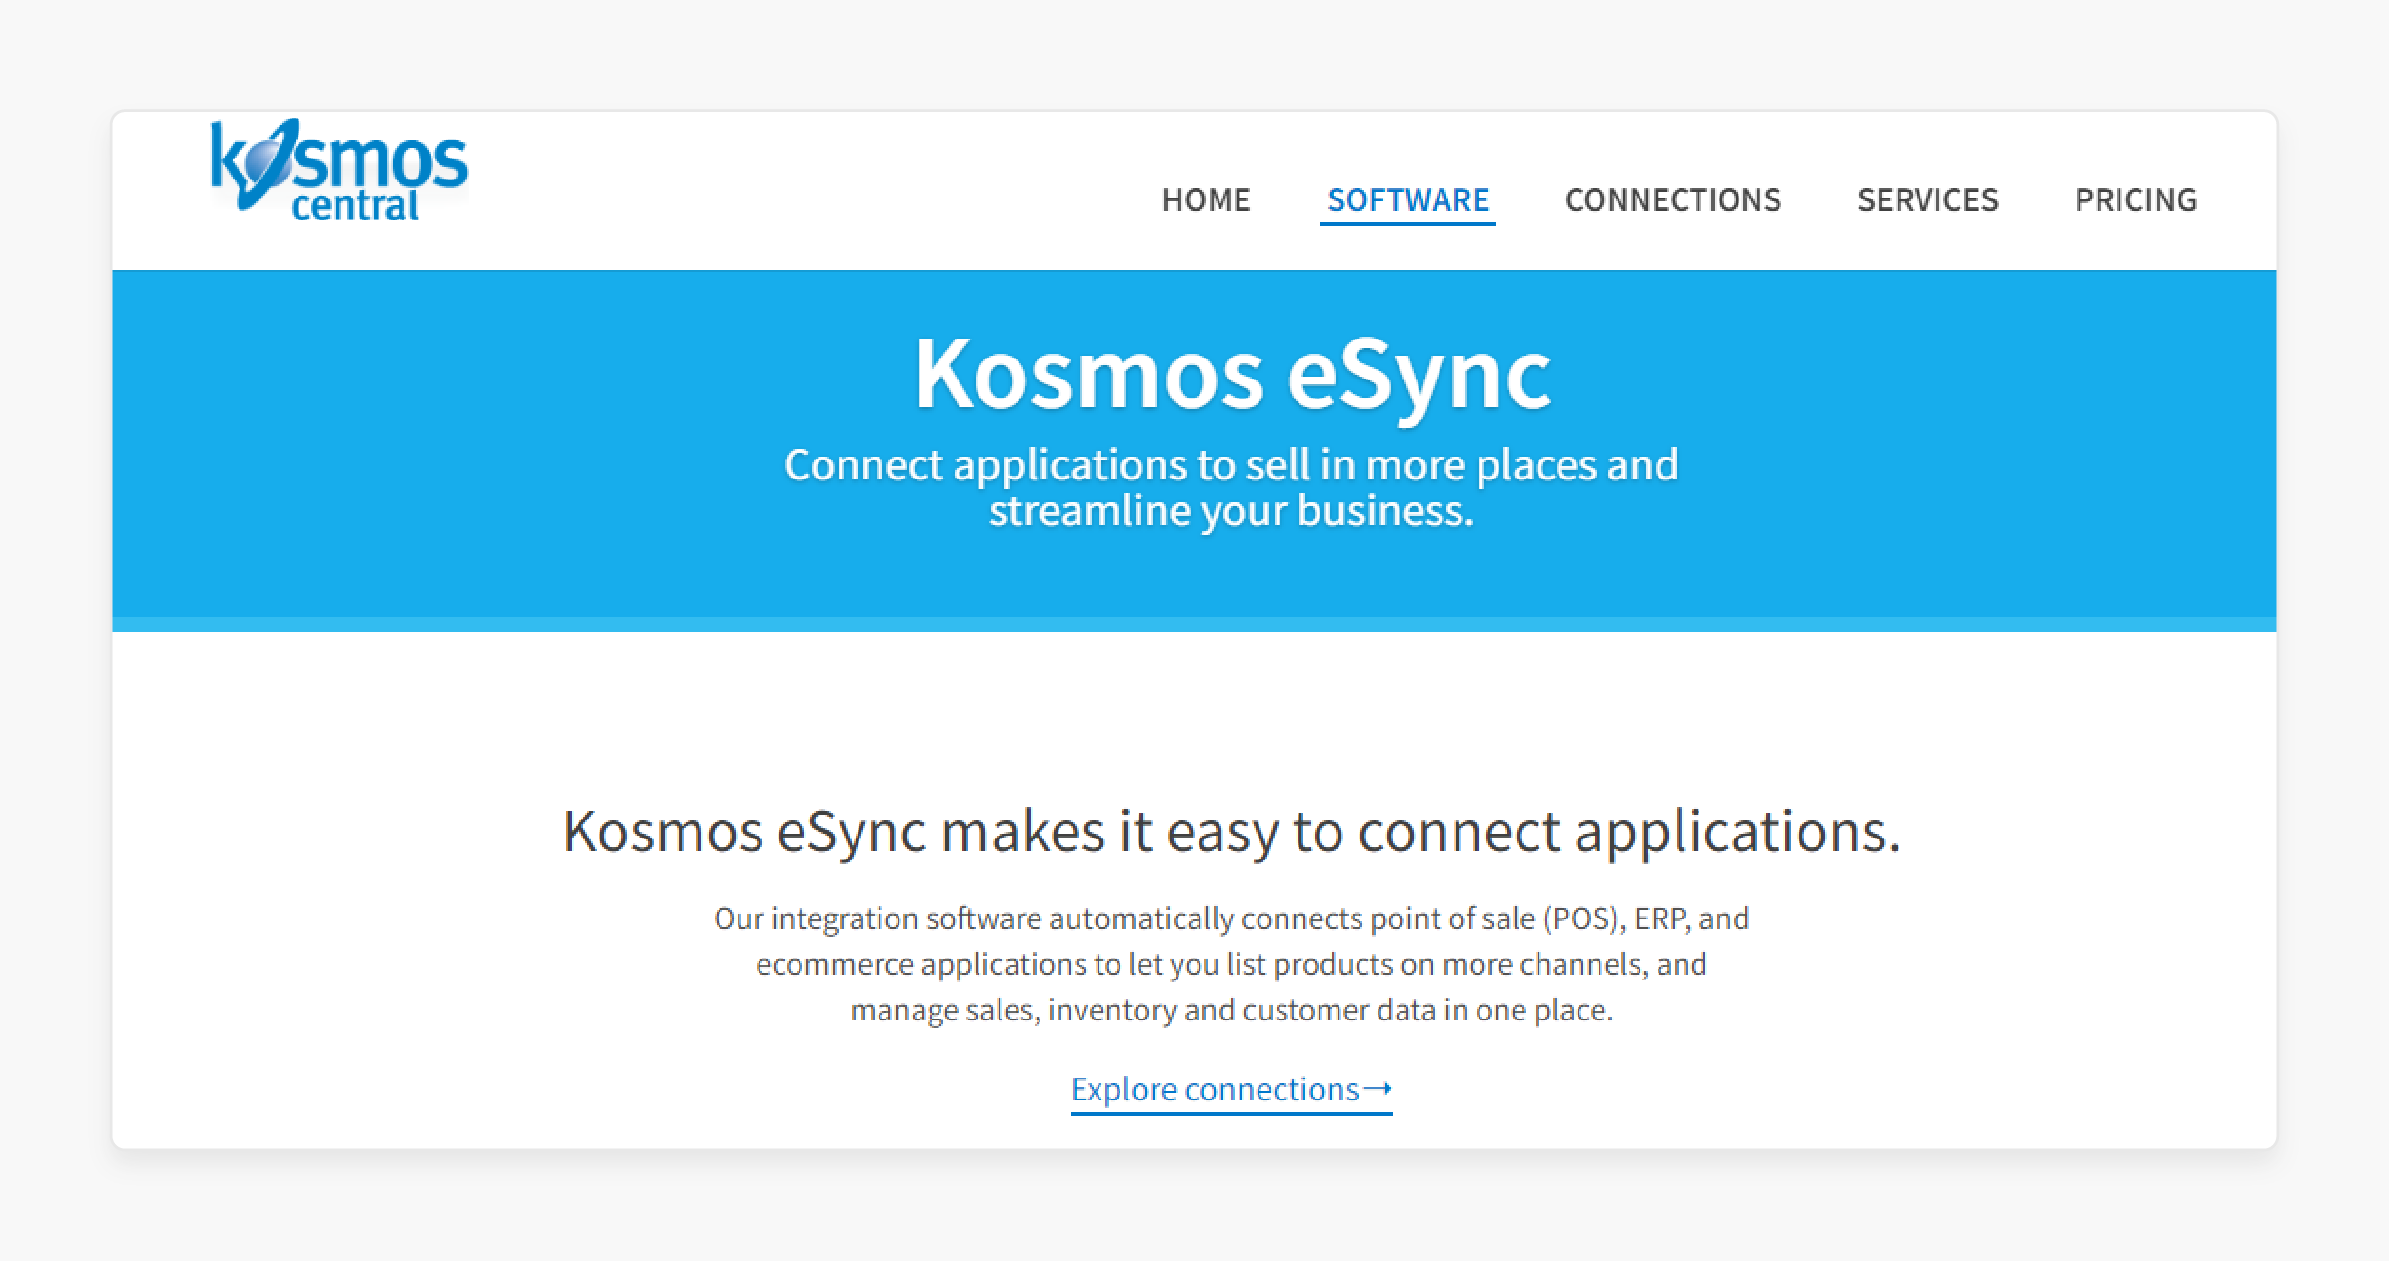The width and height of the screenshot is (2389, 1261).
Task: Navigate to PRICING
Action: [x=2136, y=200]
